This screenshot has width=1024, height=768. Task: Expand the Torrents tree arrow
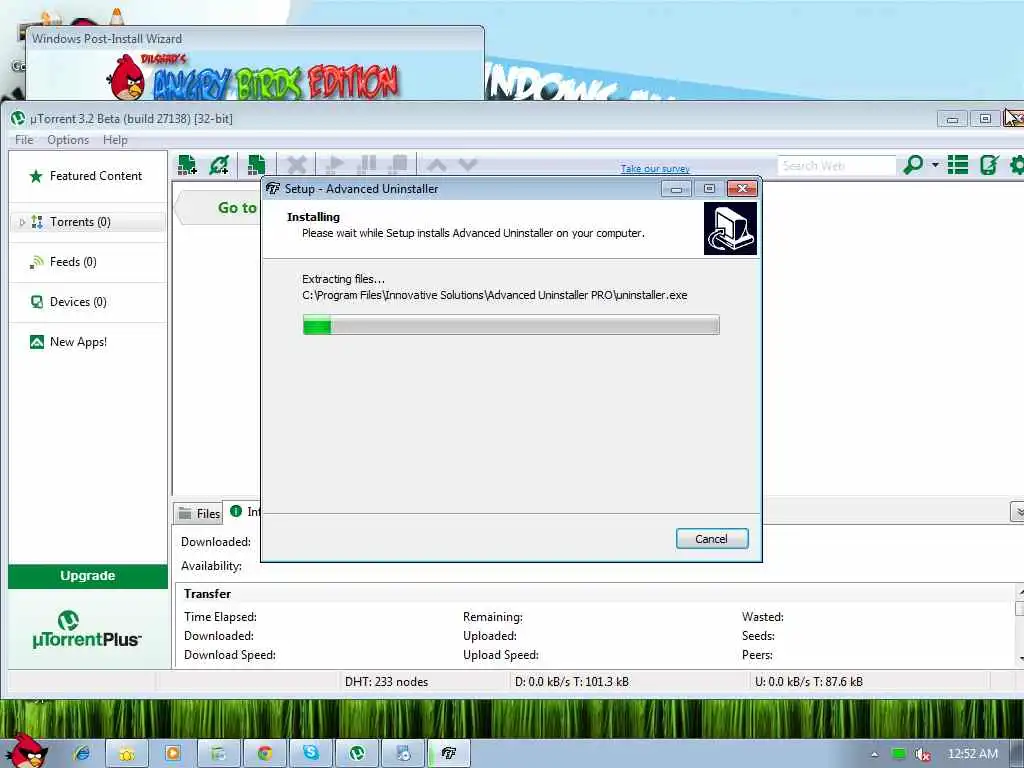[22, 223]
